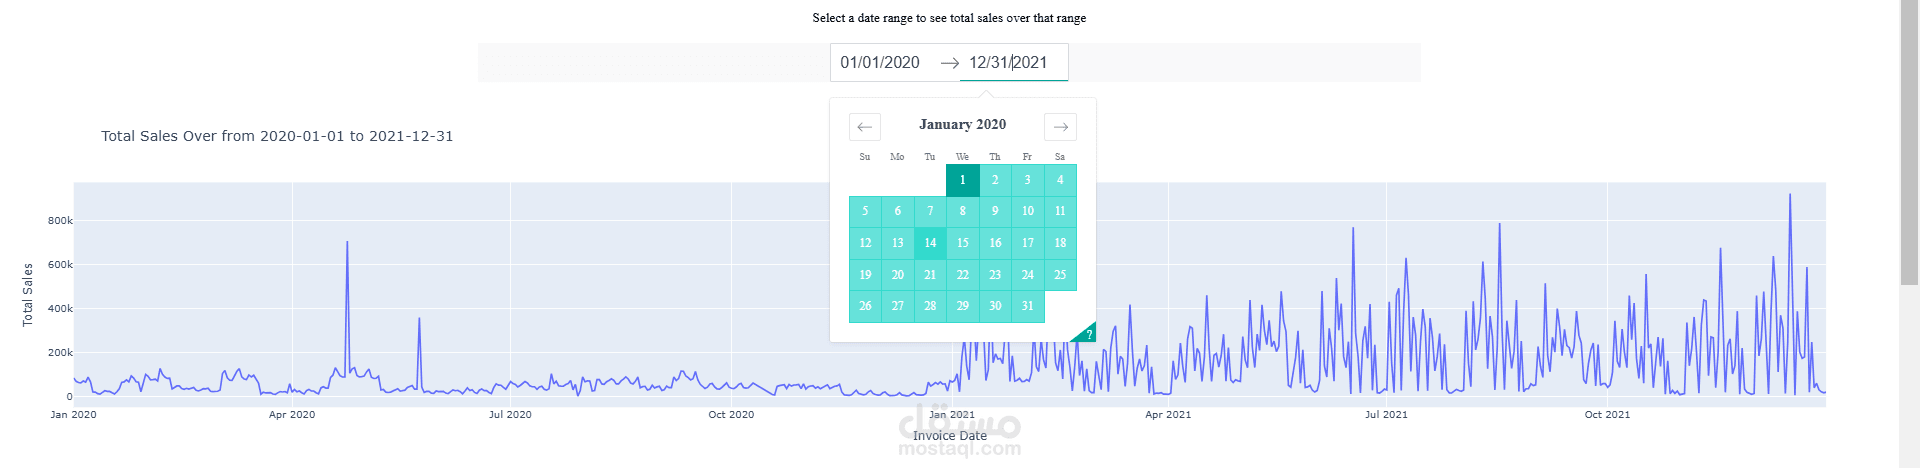This screenshot has width=1920, height=468.
Task: Click the January 2020 month caption
Action: 962,124
